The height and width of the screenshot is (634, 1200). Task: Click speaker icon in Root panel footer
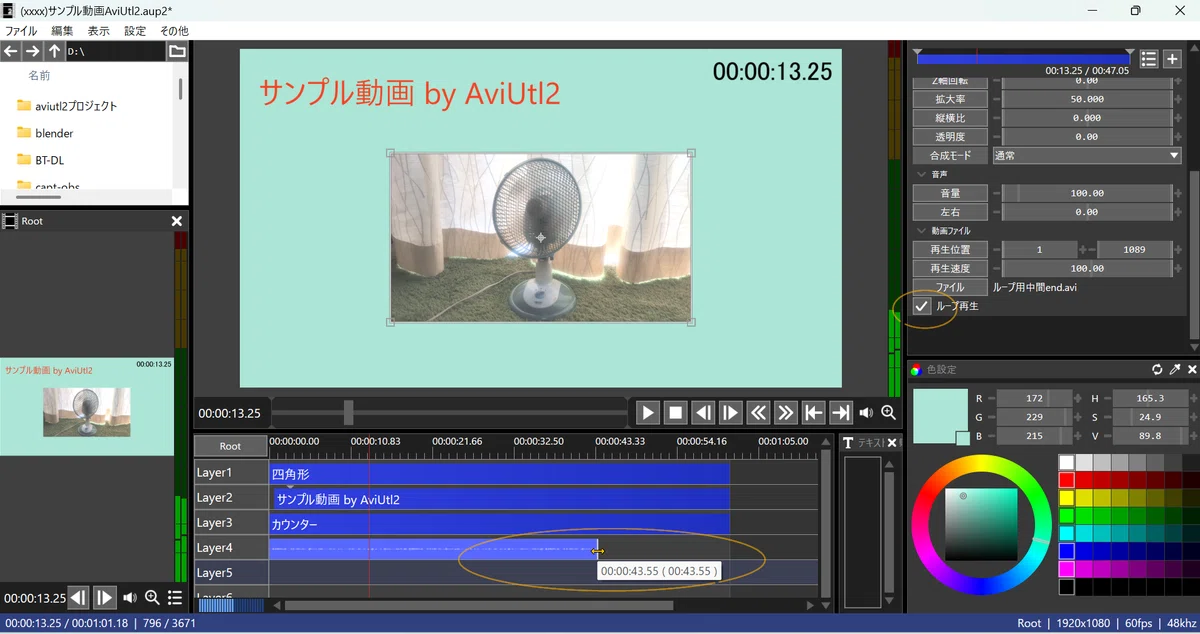tap(130, 598)
